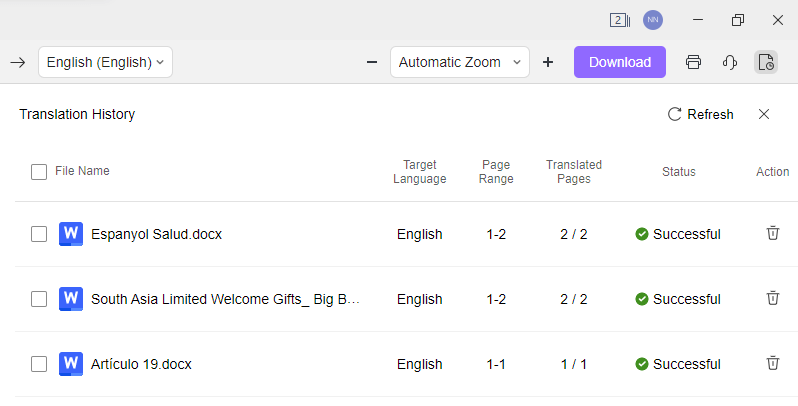This screenshot has height=406, width=798.
Task: Delete the Artículo 19.docx entry
Action: (x=773, y=363)
